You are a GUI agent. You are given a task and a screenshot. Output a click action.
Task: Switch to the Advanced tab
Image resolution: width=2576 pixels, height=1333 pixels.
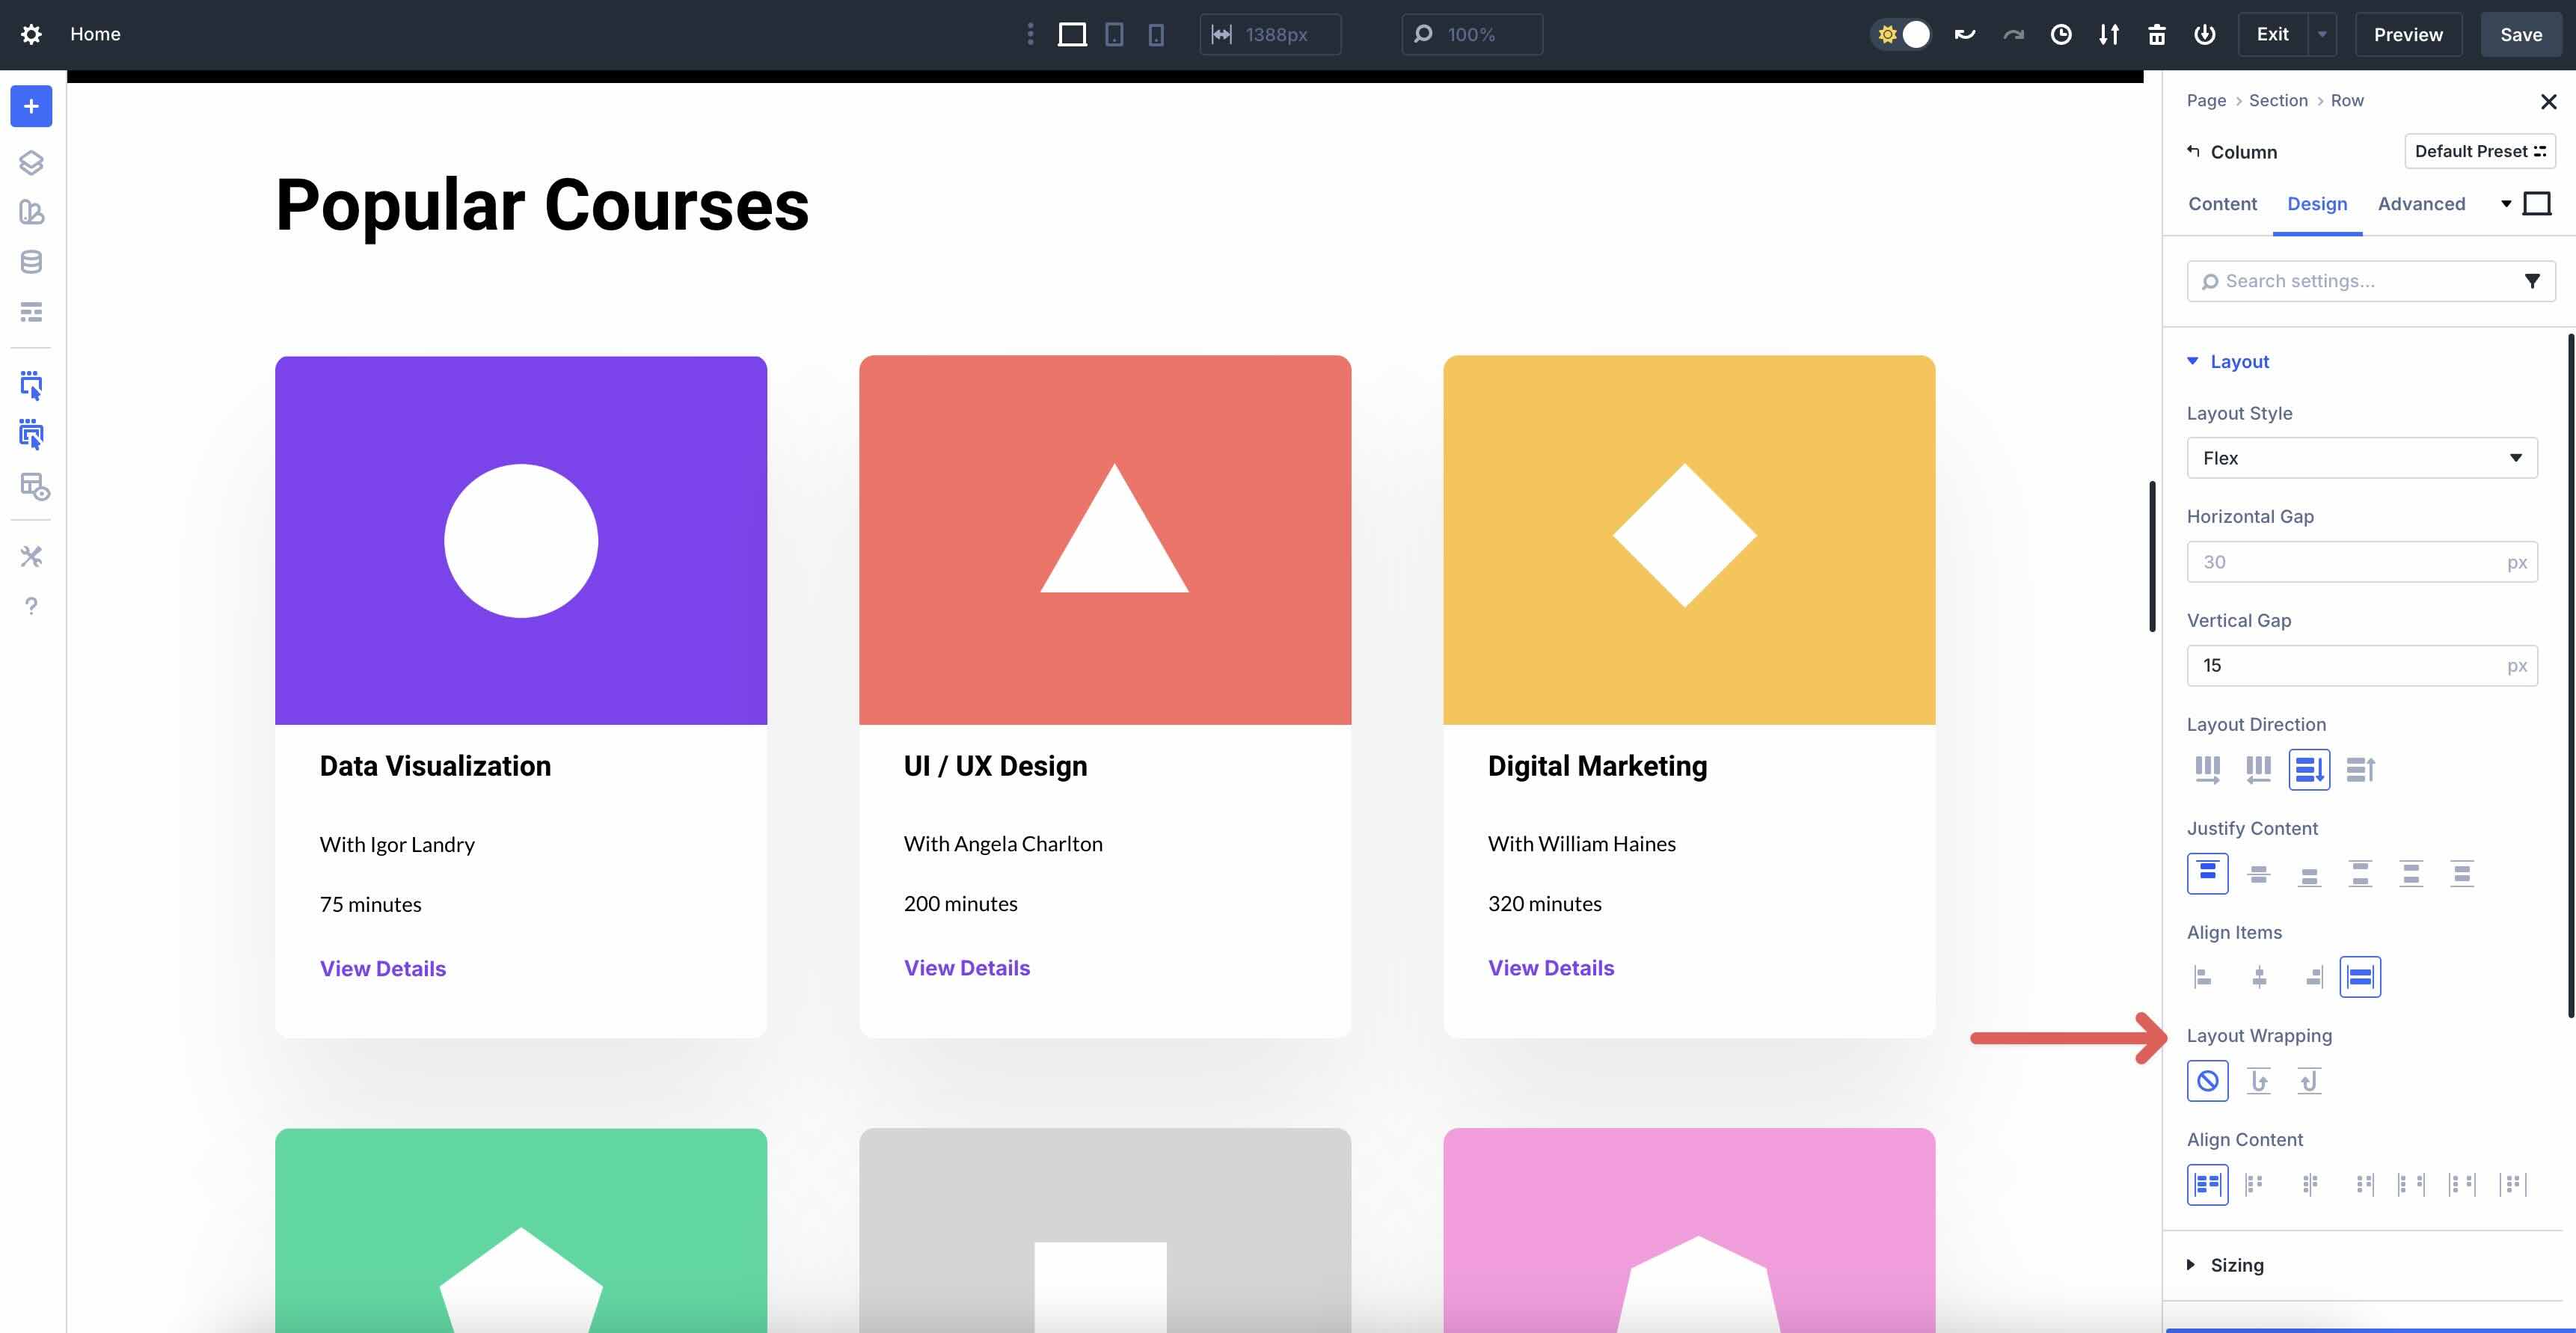pyautogui.click(x=2421, y=204)
